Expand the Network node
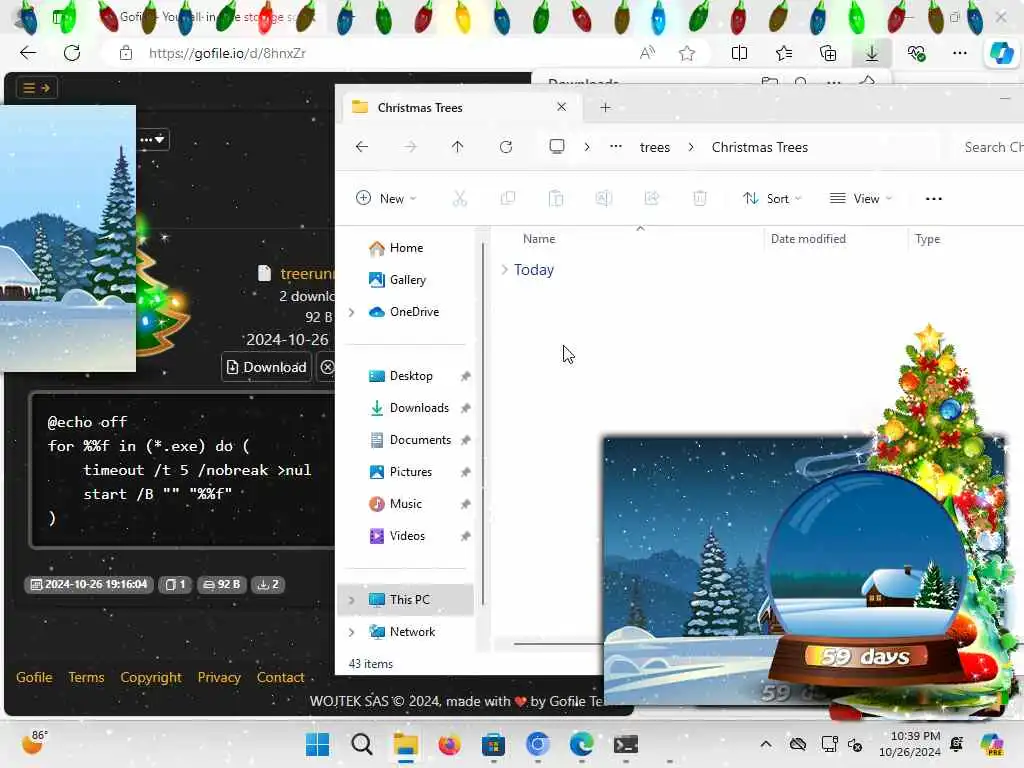Image resolution: width=1024 pixels, height=768 pixels. pyautogui.click(x=351, y=632)
